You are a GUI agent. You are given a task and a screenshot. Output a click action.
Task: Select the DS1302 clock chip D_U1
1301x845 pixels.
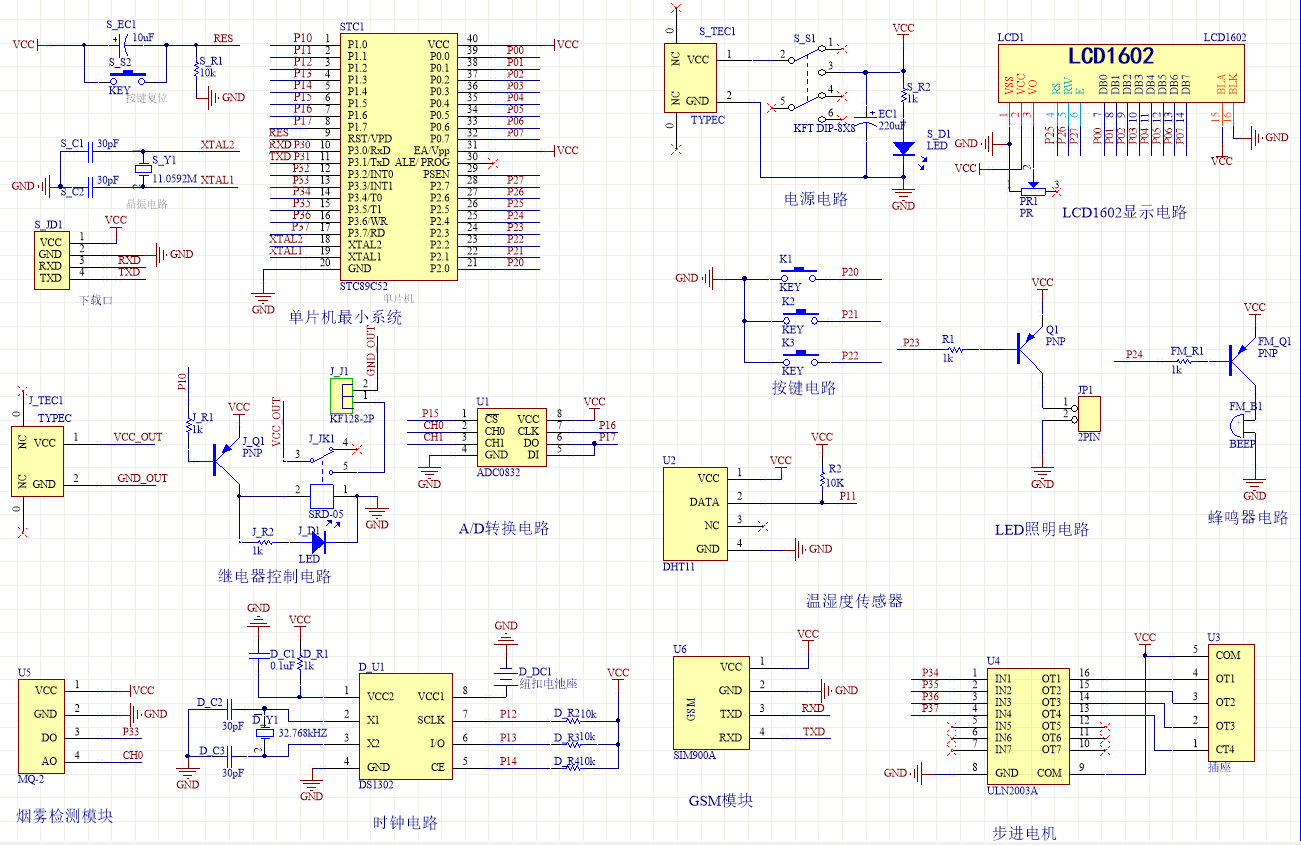(x=404, y=726)
